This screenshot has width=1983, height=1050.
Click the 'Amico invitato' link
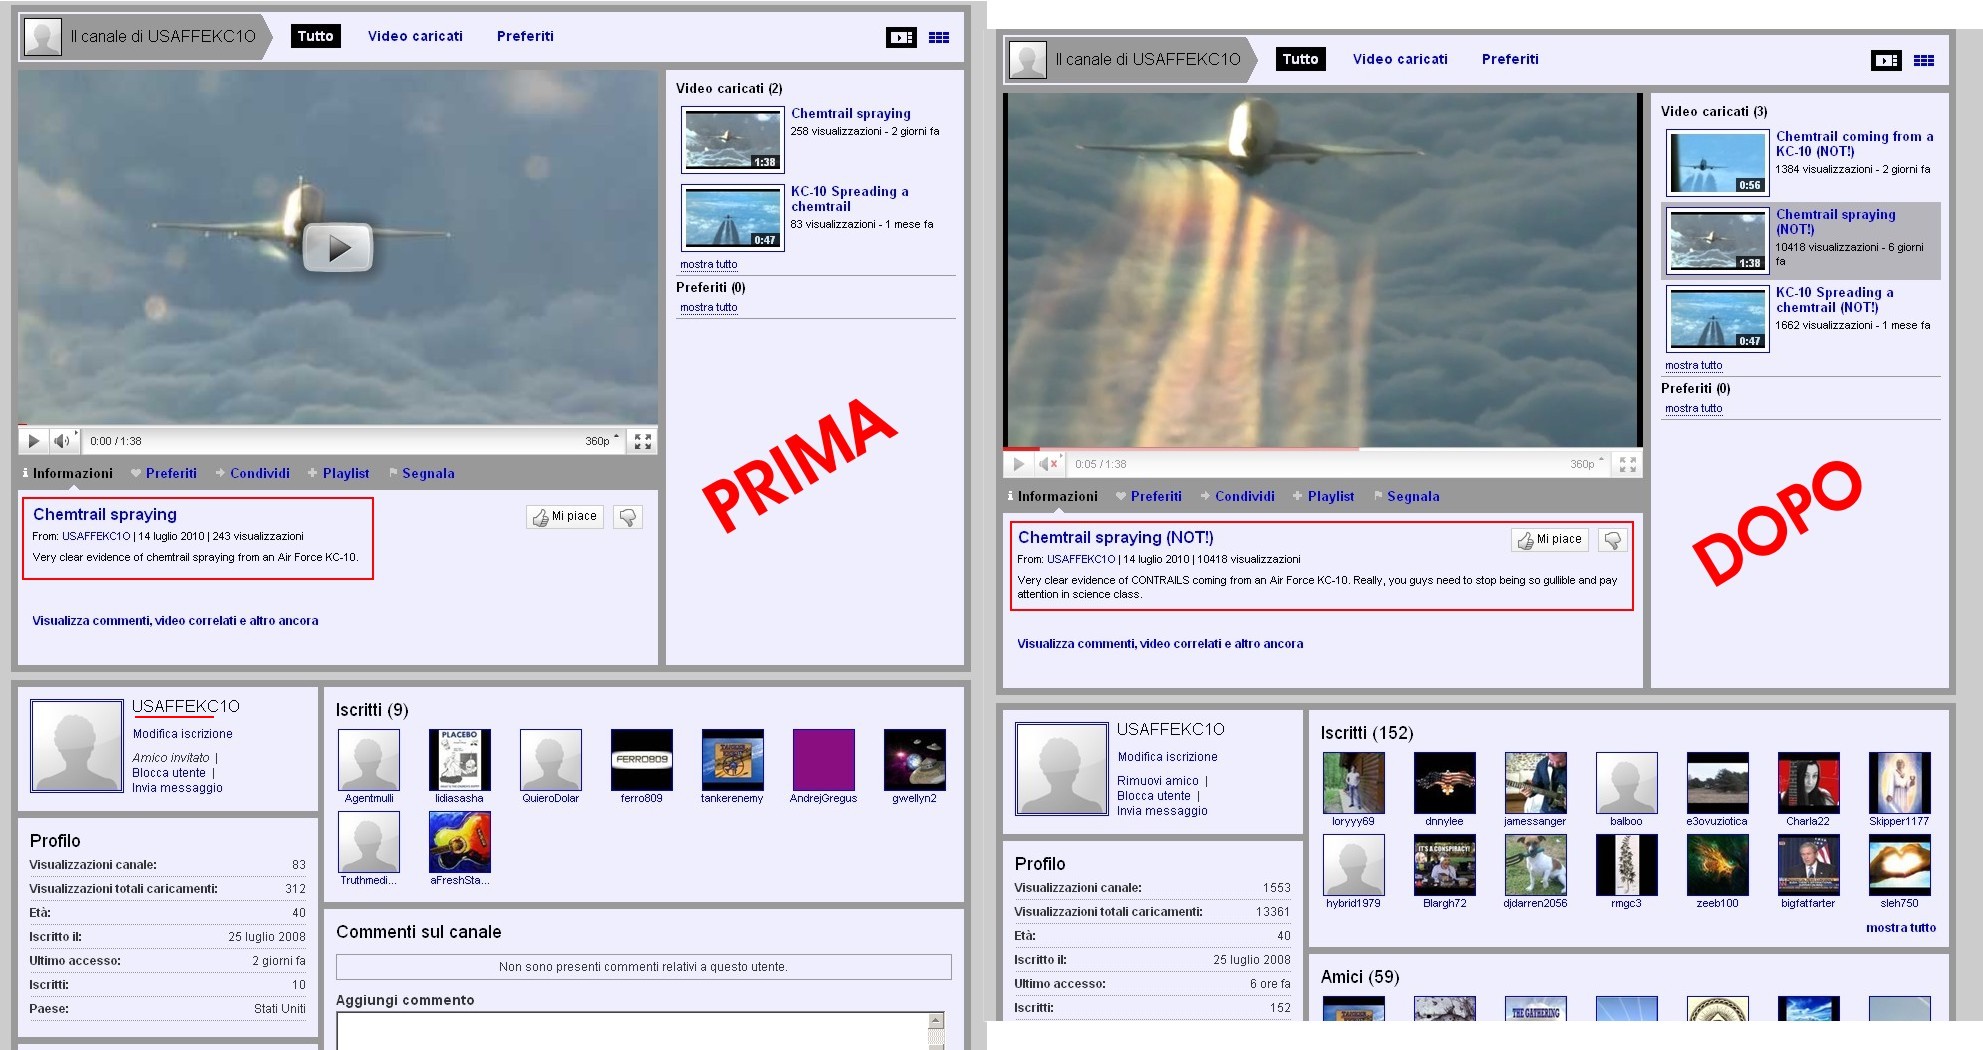tap(171, 758)
